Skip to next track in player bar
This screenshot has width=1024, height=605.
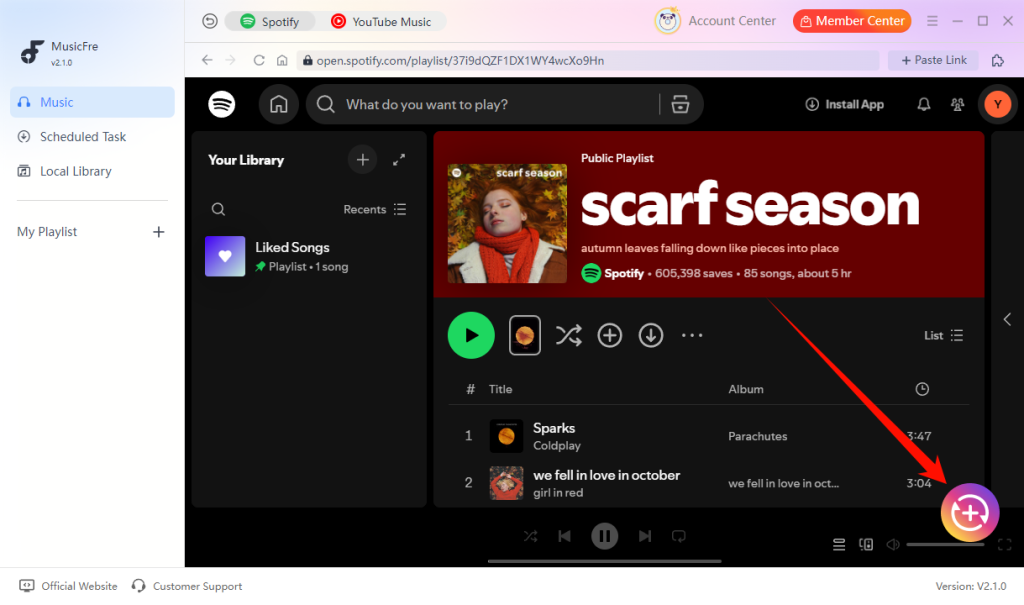[645, 536]
